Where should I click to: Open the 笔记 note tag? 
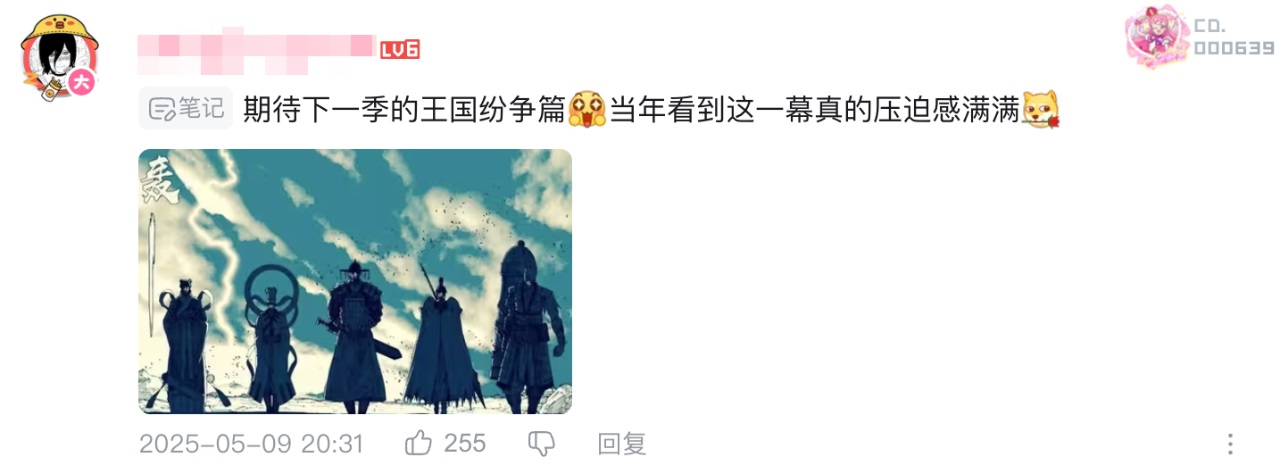click(185, 109)
